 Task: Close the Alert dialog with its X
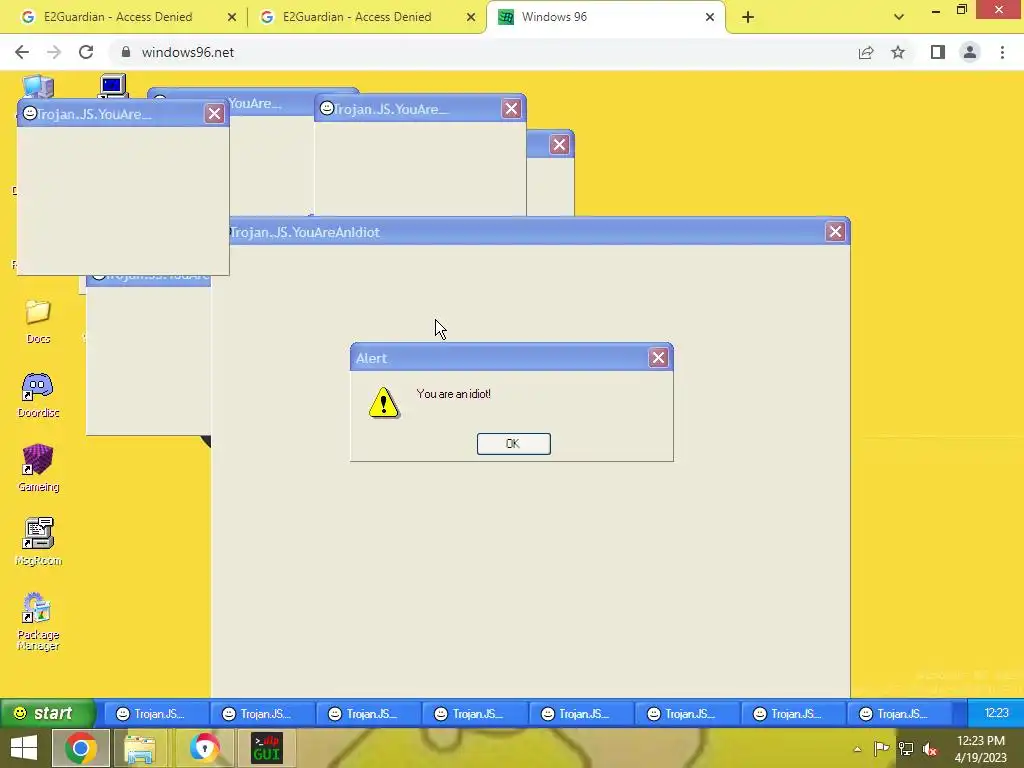coord(658,357)
